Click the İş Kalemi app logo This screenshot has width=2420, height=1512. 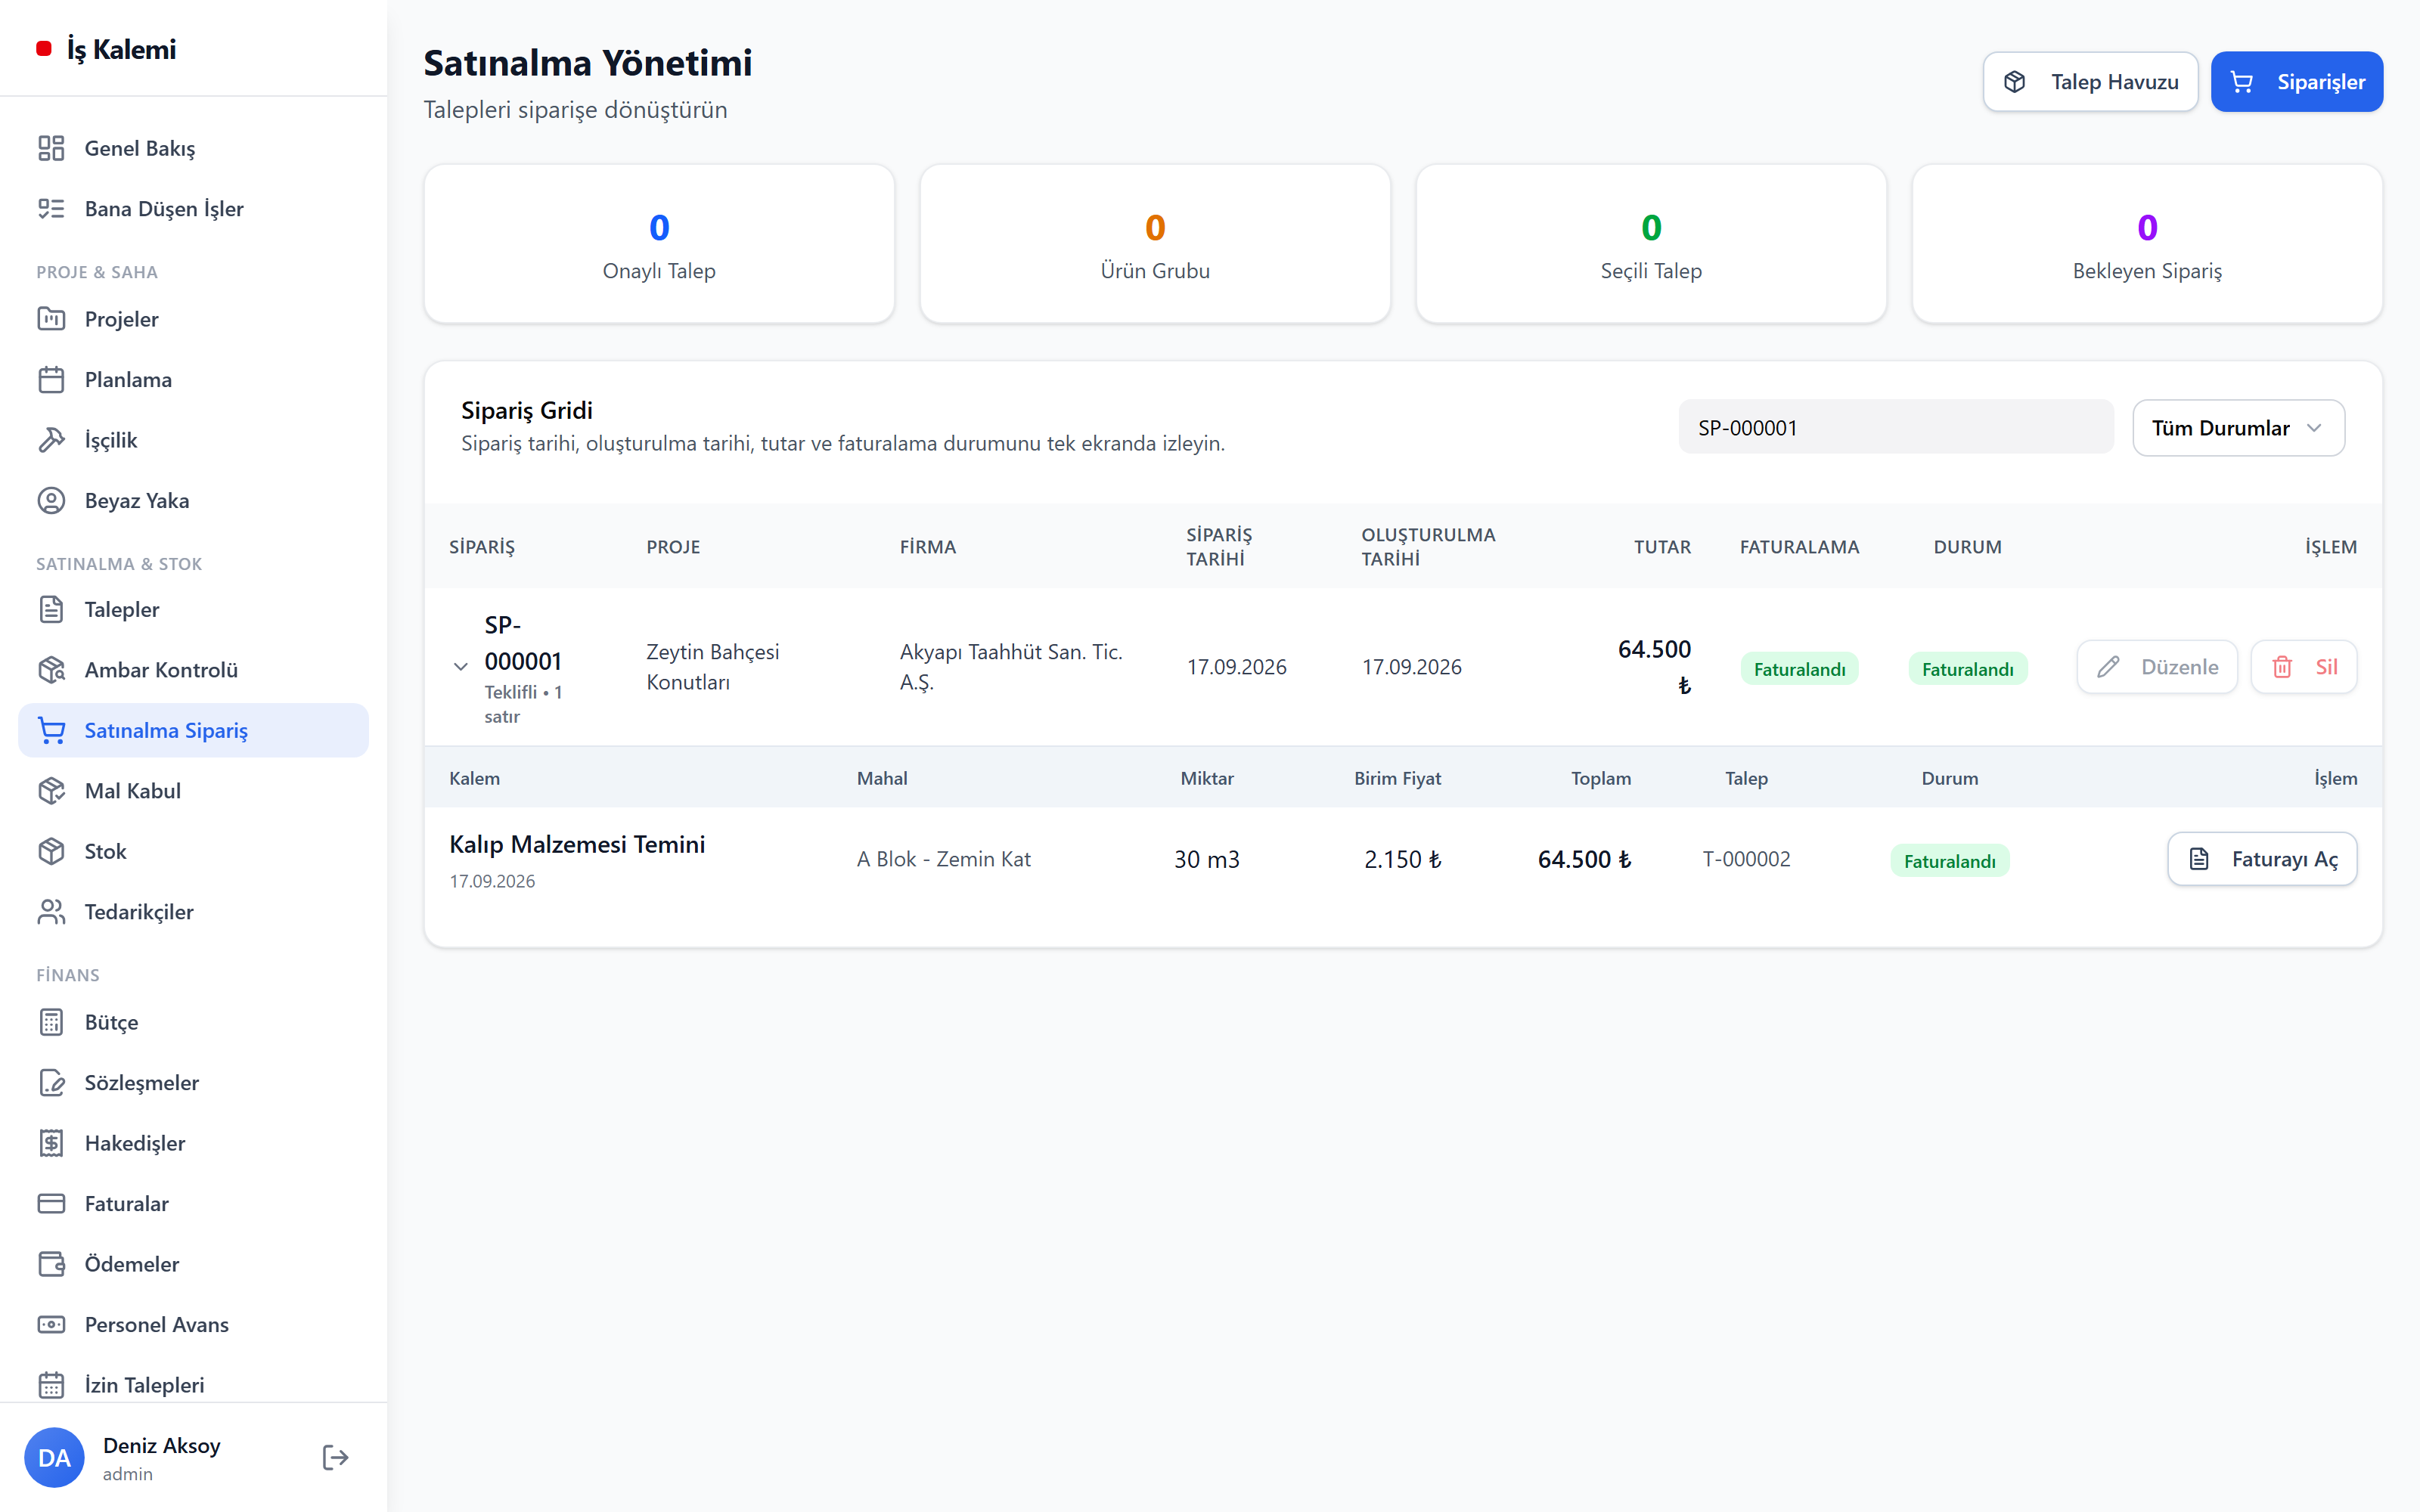106,49
